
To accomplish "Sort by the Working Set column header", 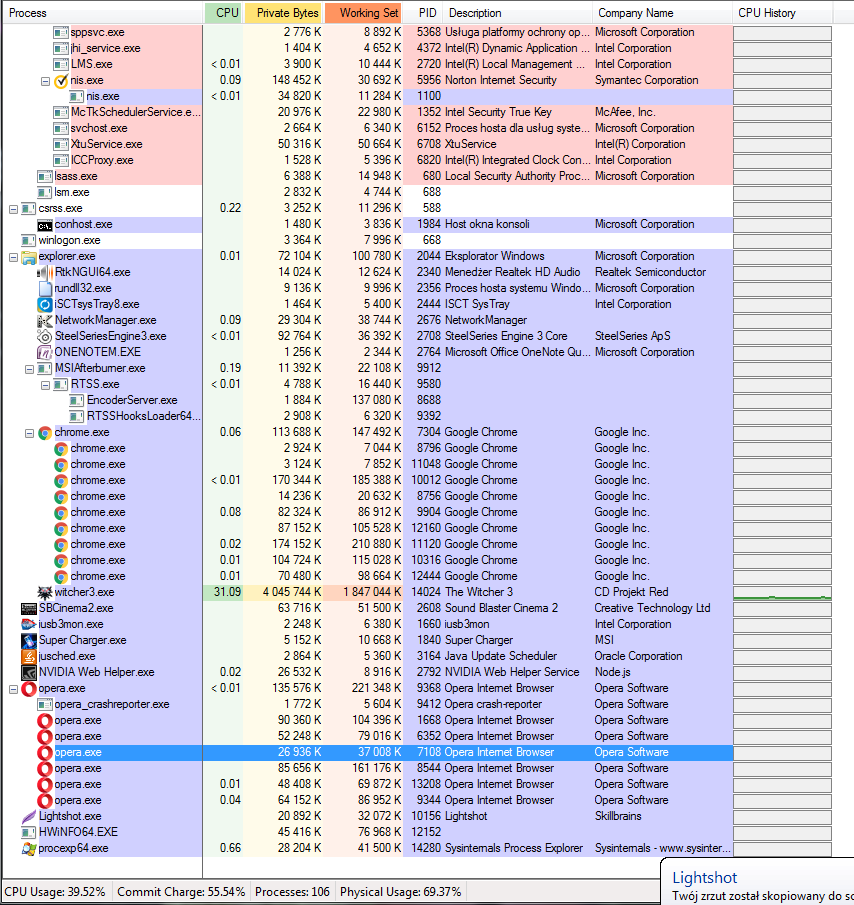I will (363, 13).
